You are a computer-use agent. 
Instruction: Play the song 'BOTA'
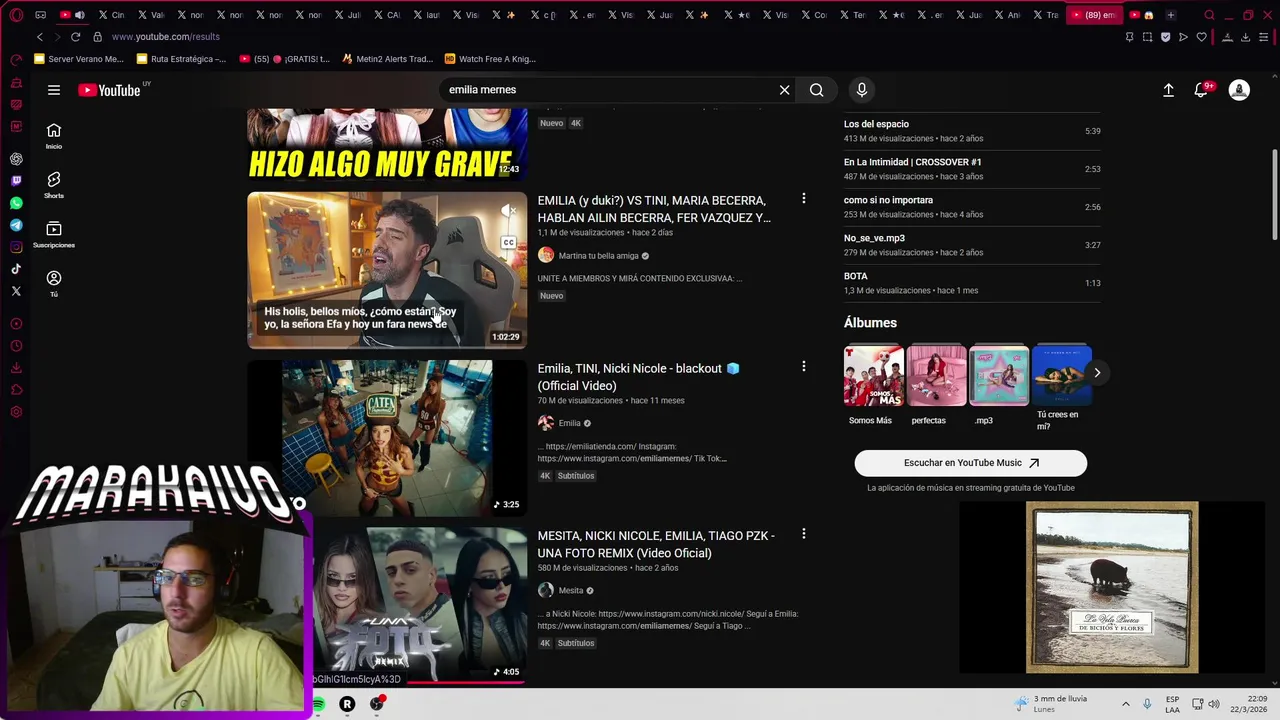click(972, 283)
